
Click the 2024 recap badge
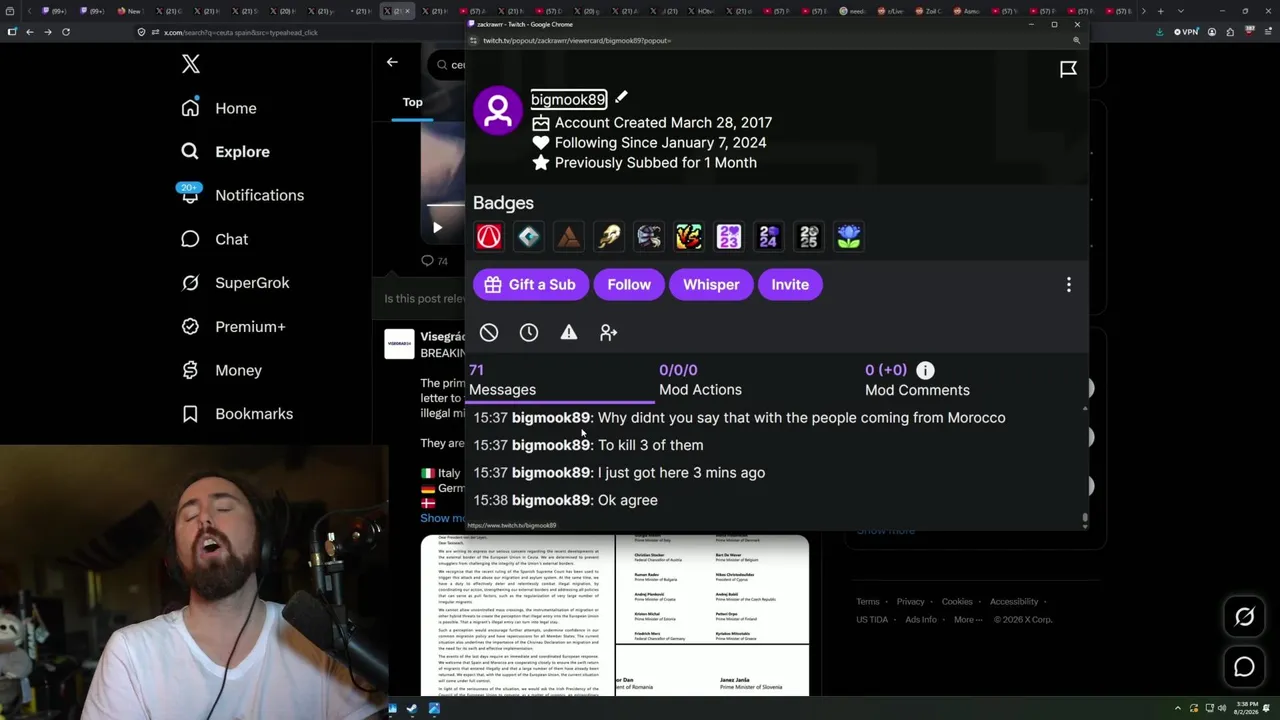coord(769,237)
